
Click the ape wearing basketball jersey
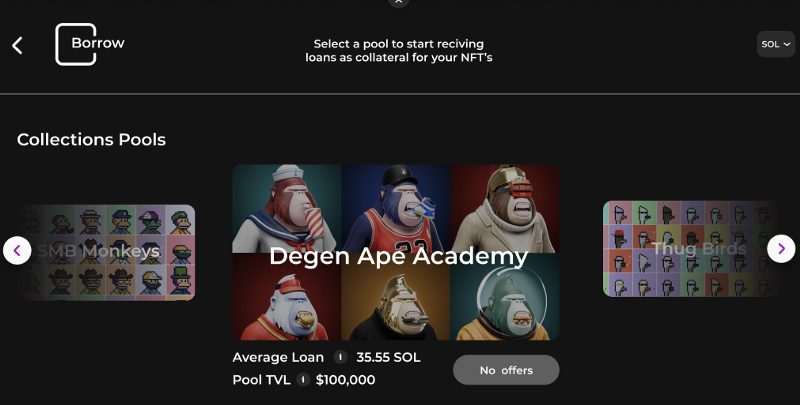[x=396, y=208]
